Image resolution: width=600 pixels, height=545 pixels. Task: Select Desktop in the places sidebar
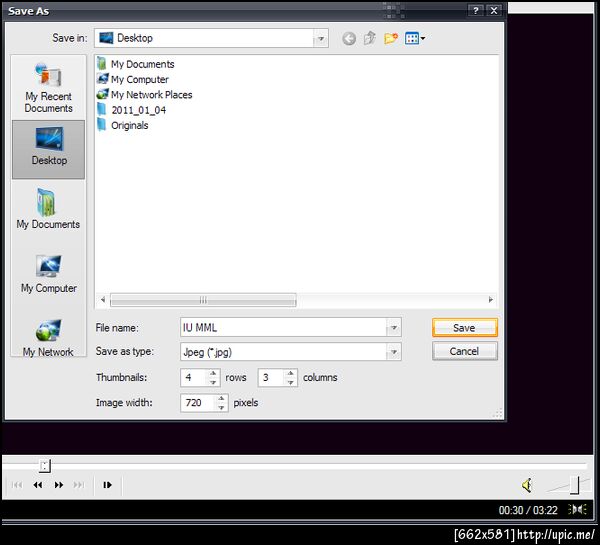tap(49, 149)
